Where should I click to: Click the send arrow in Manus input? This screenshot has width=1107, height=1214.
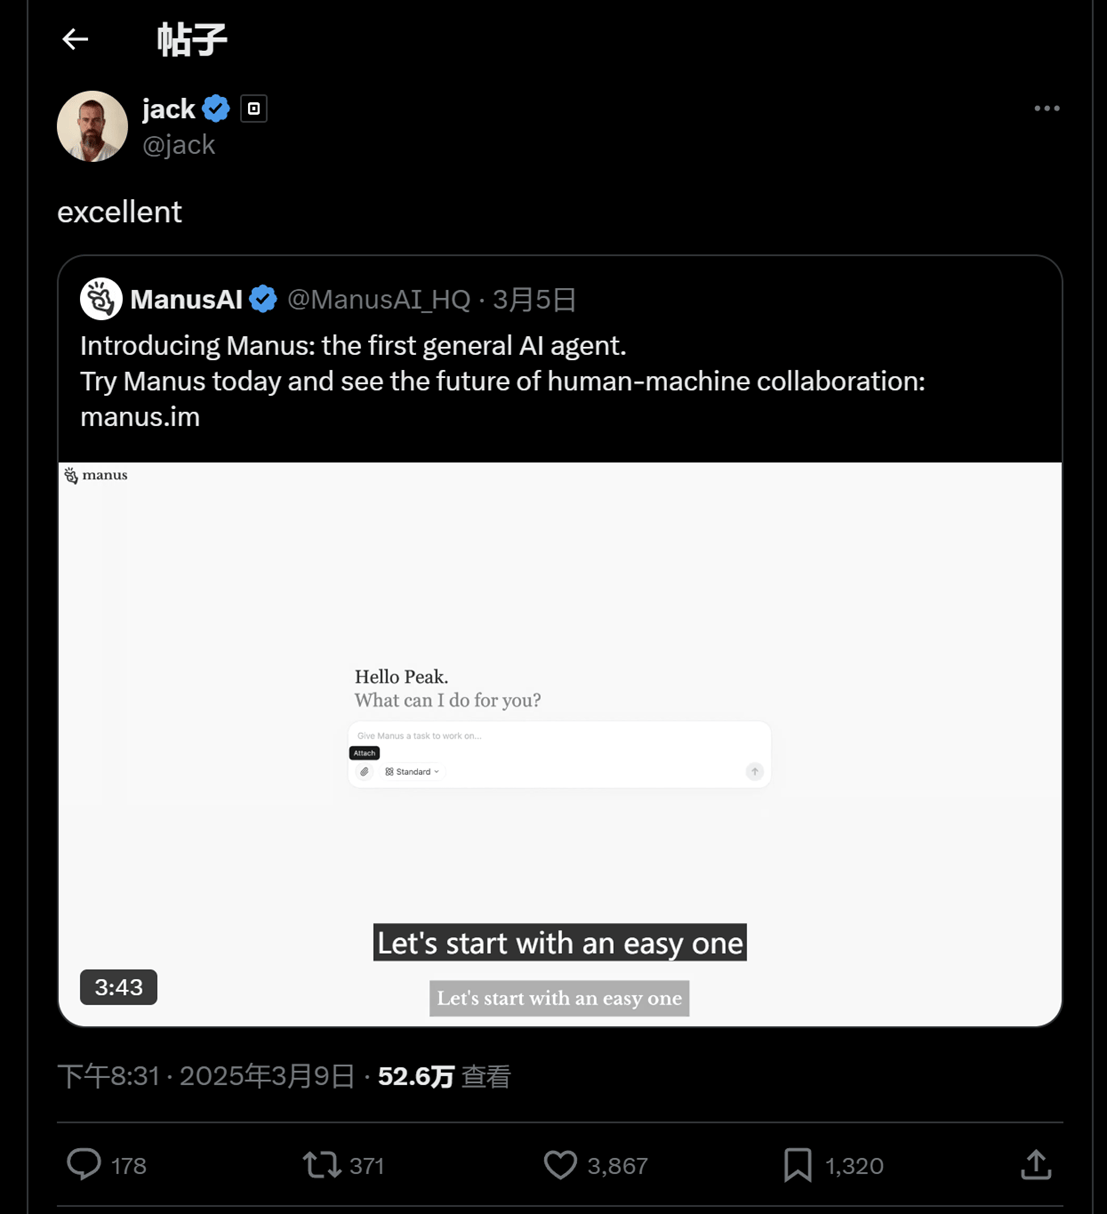click(x=754, y=771)
